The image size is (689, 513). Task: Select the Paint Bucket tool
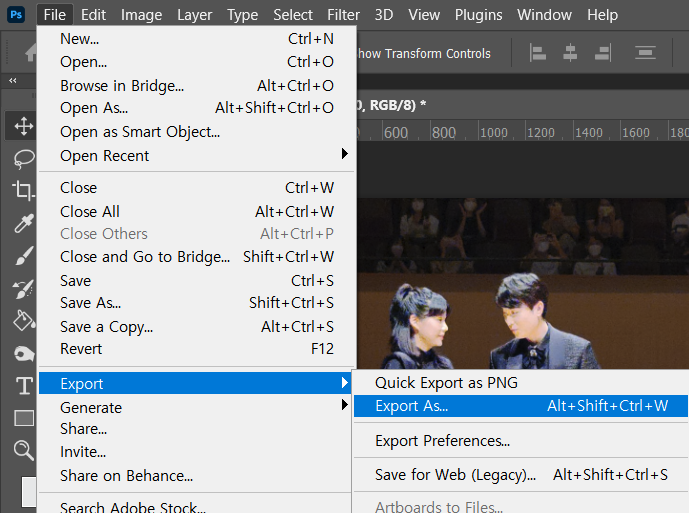coord(24,320)
